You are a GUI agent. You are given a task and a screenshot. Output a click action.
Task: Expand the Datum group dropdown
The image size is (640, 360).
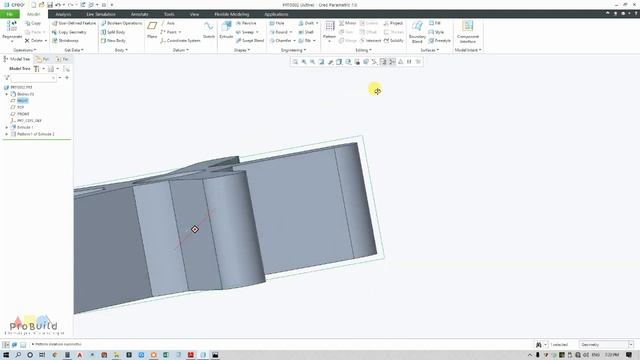point(180,50)
